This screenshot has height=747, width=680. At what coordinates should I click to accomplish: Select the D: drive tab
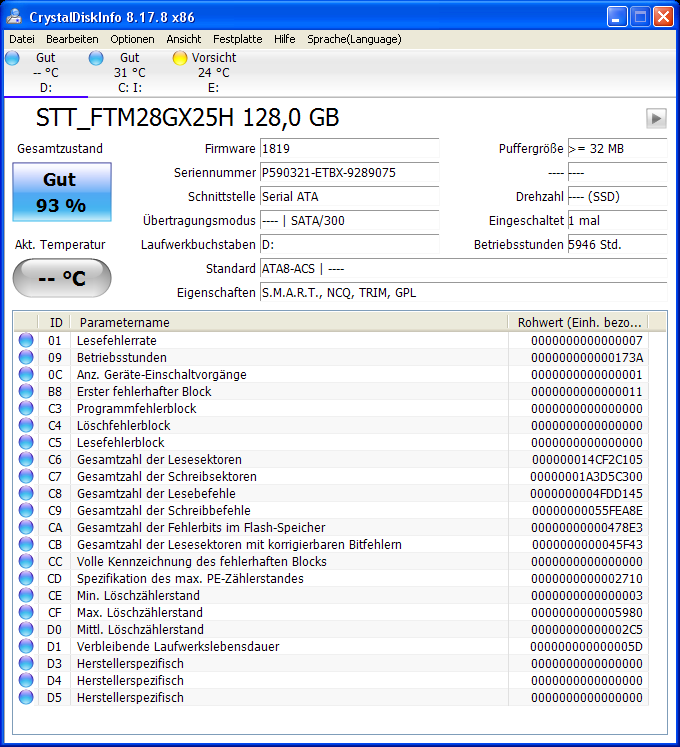(x=46, y=72)
